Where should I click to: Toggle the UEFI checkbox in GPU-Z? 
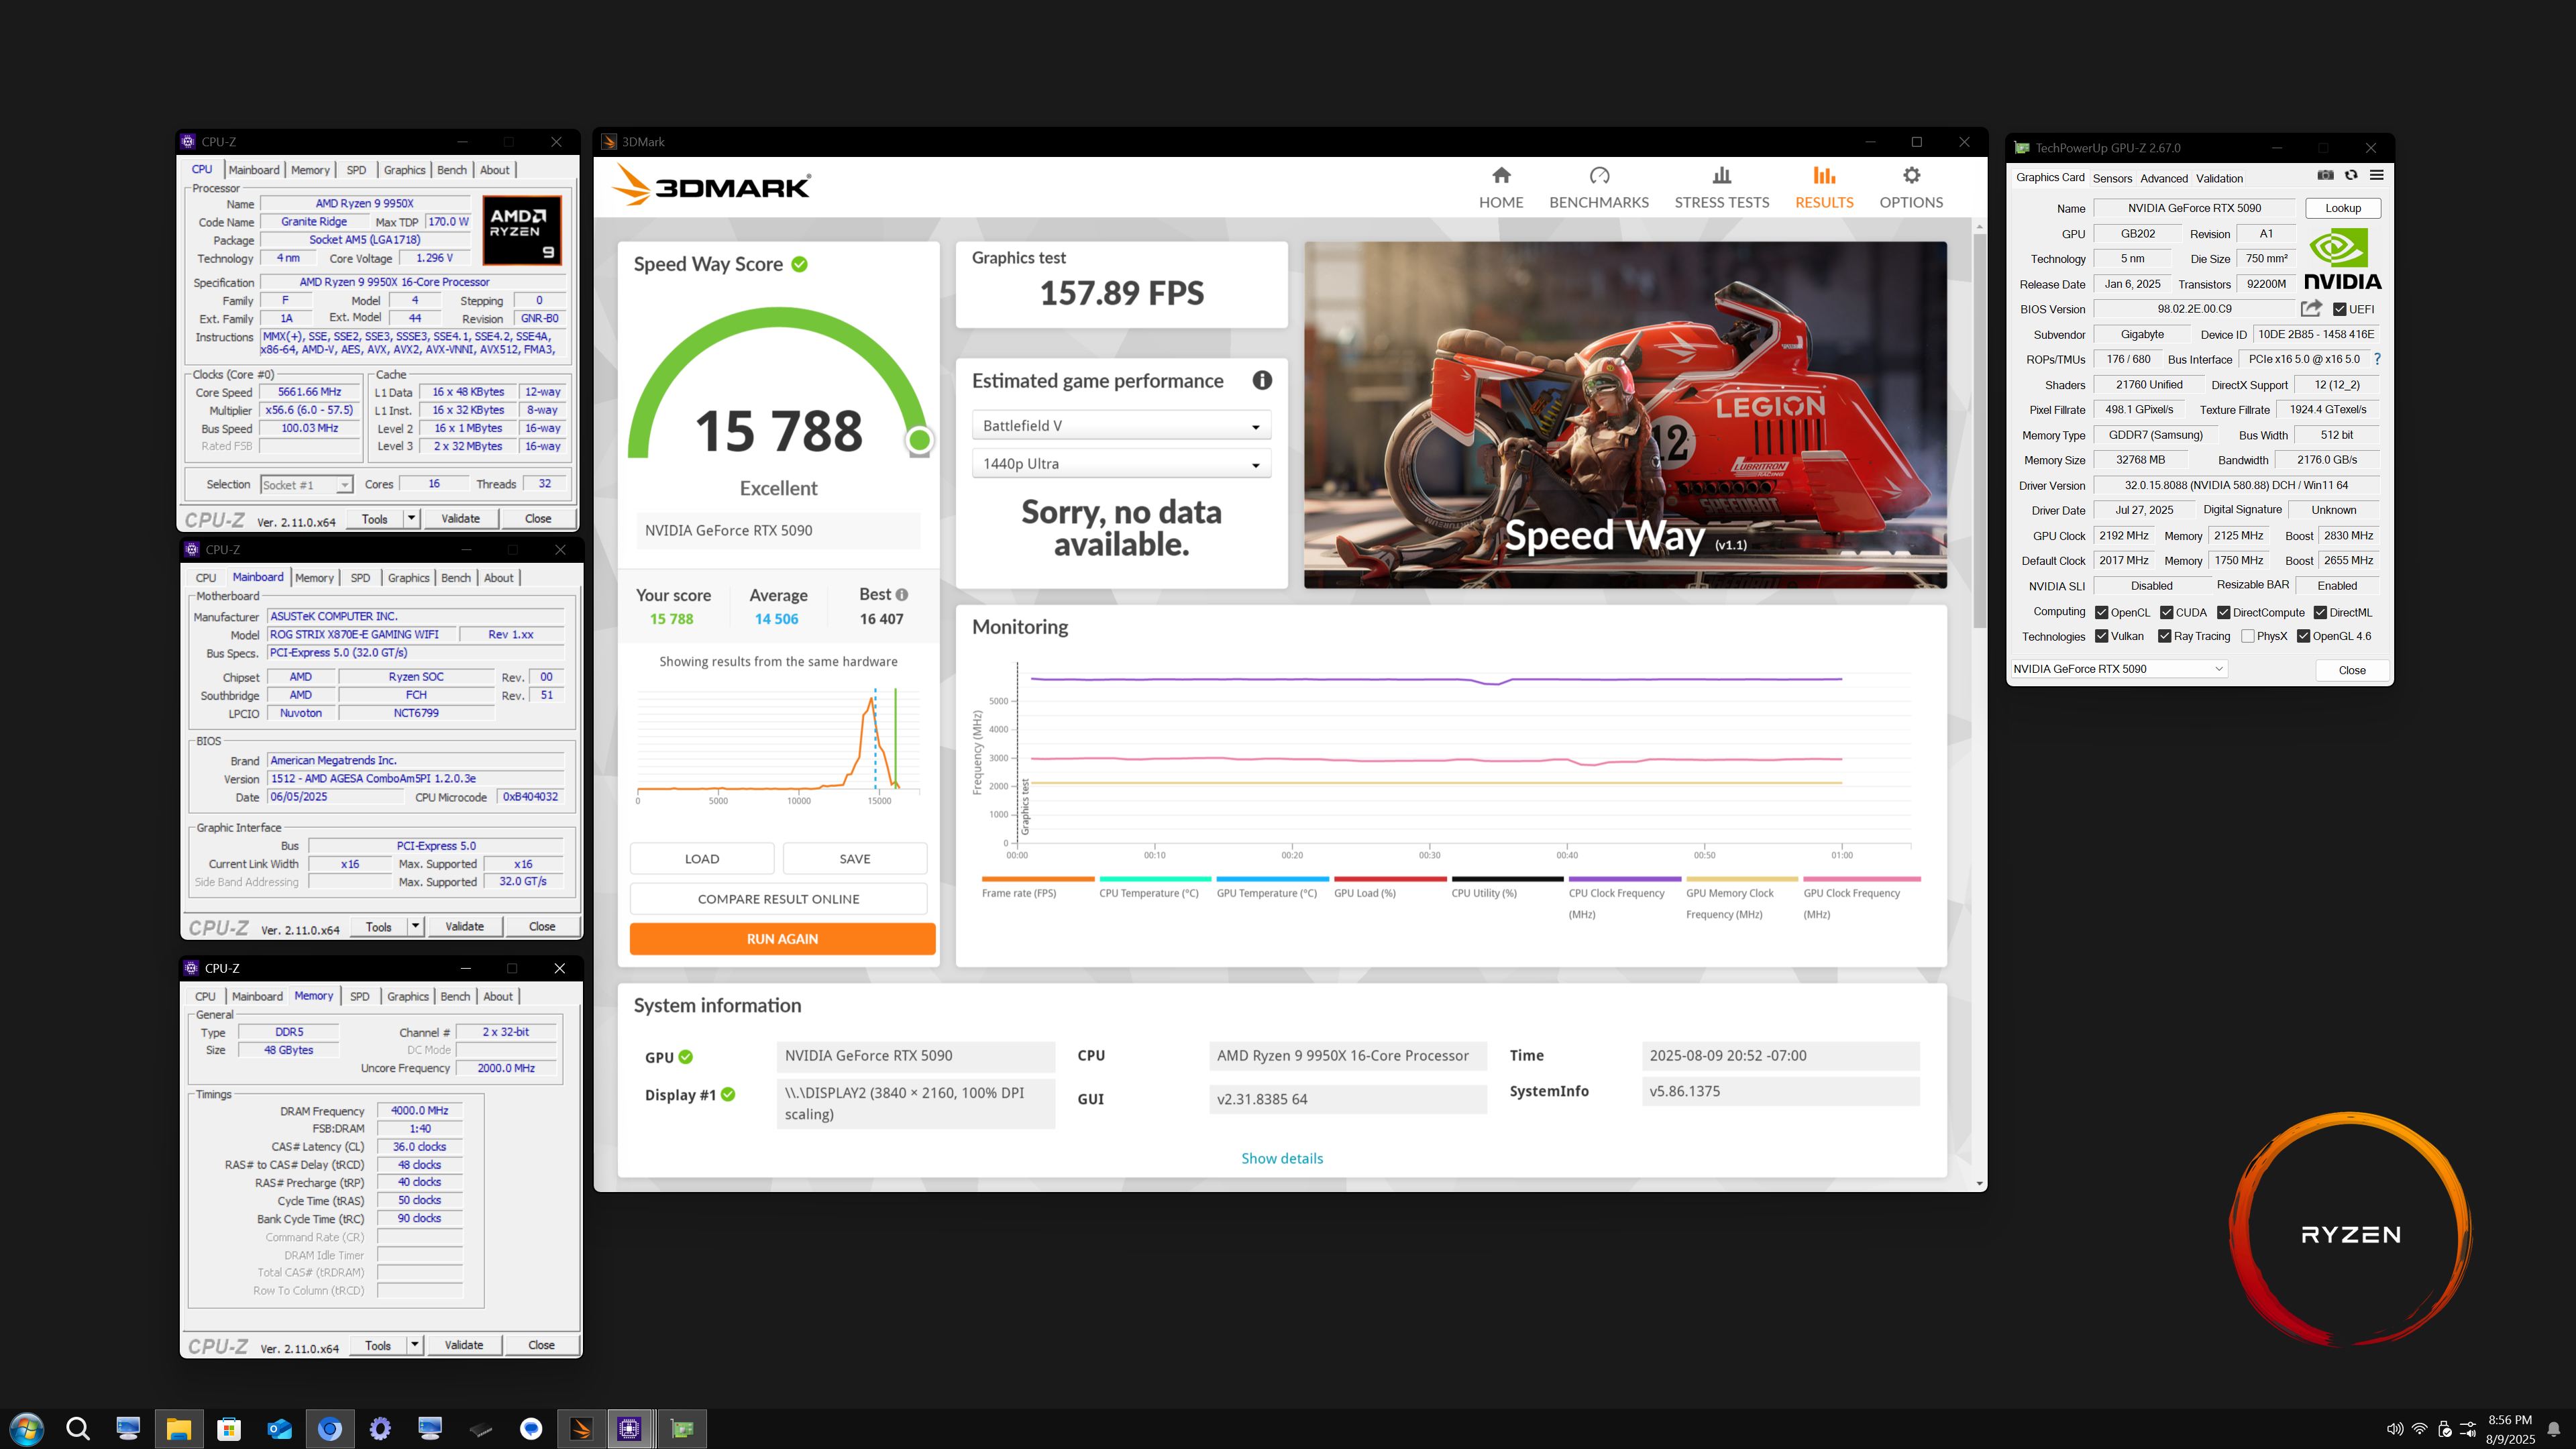[x=2340, y=309]
